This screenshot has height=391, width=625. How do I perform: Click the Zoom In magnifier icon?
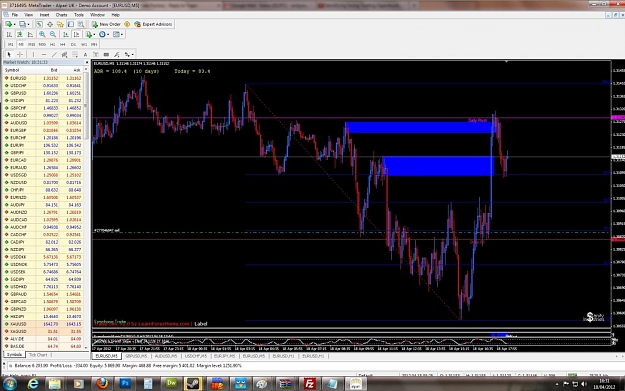42,34
